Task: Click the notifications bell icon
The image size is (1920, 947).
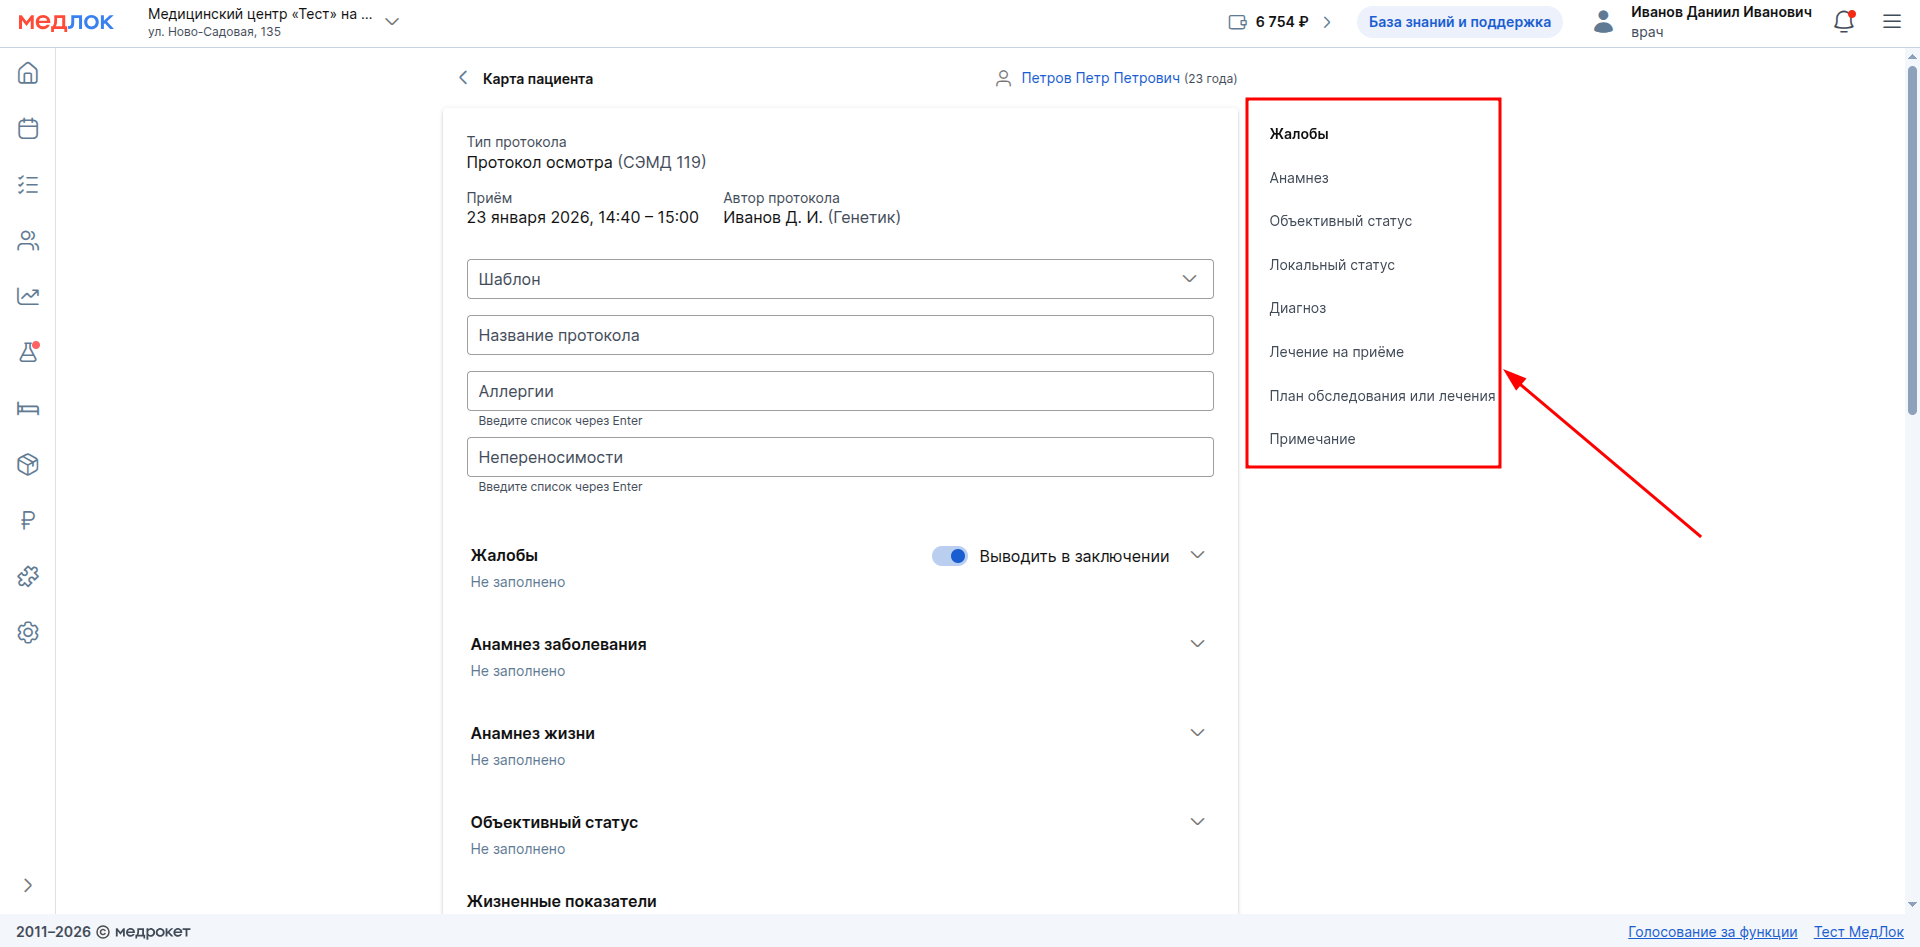Action: (1844, 22)
